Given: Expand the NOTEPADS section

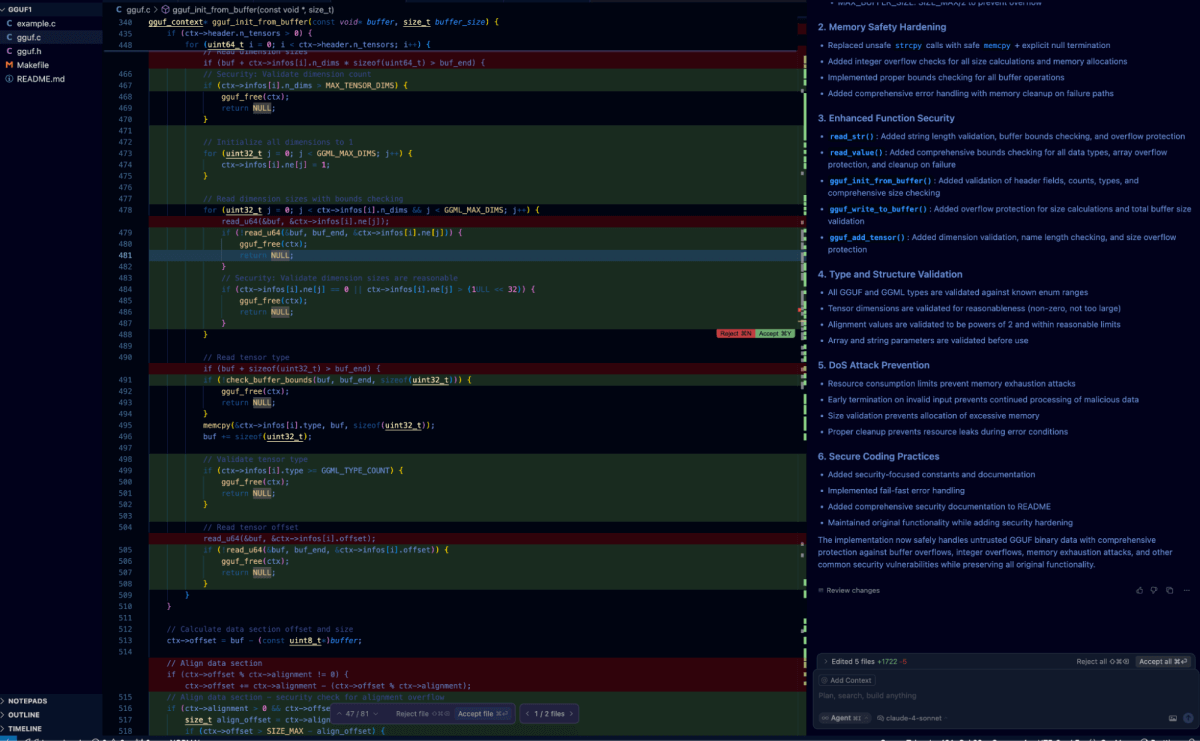Looking at the screenshot, I should click(x=27, y=701).
